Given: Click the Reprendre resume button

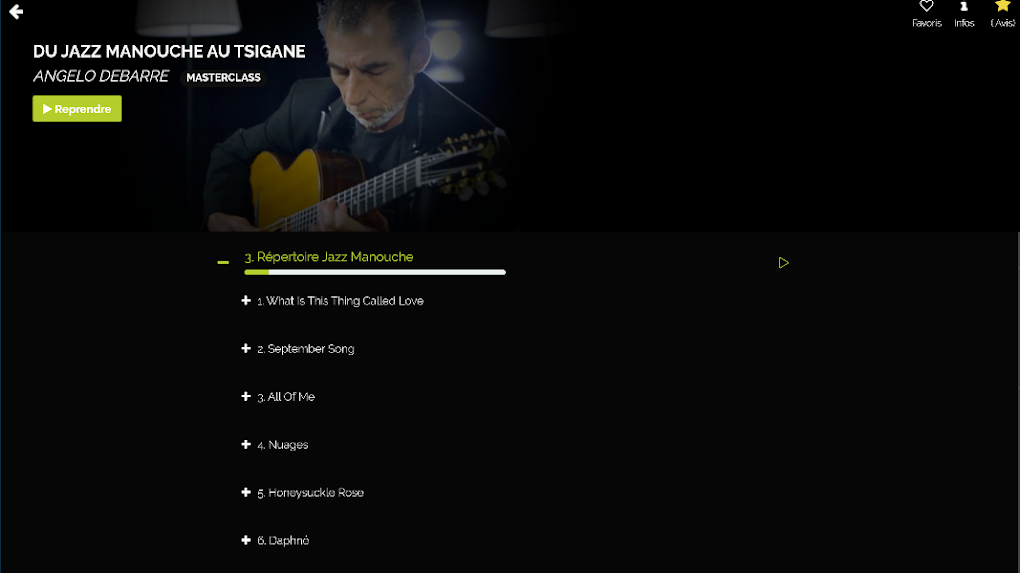Looking at the screenshot, I should [77, 109].
